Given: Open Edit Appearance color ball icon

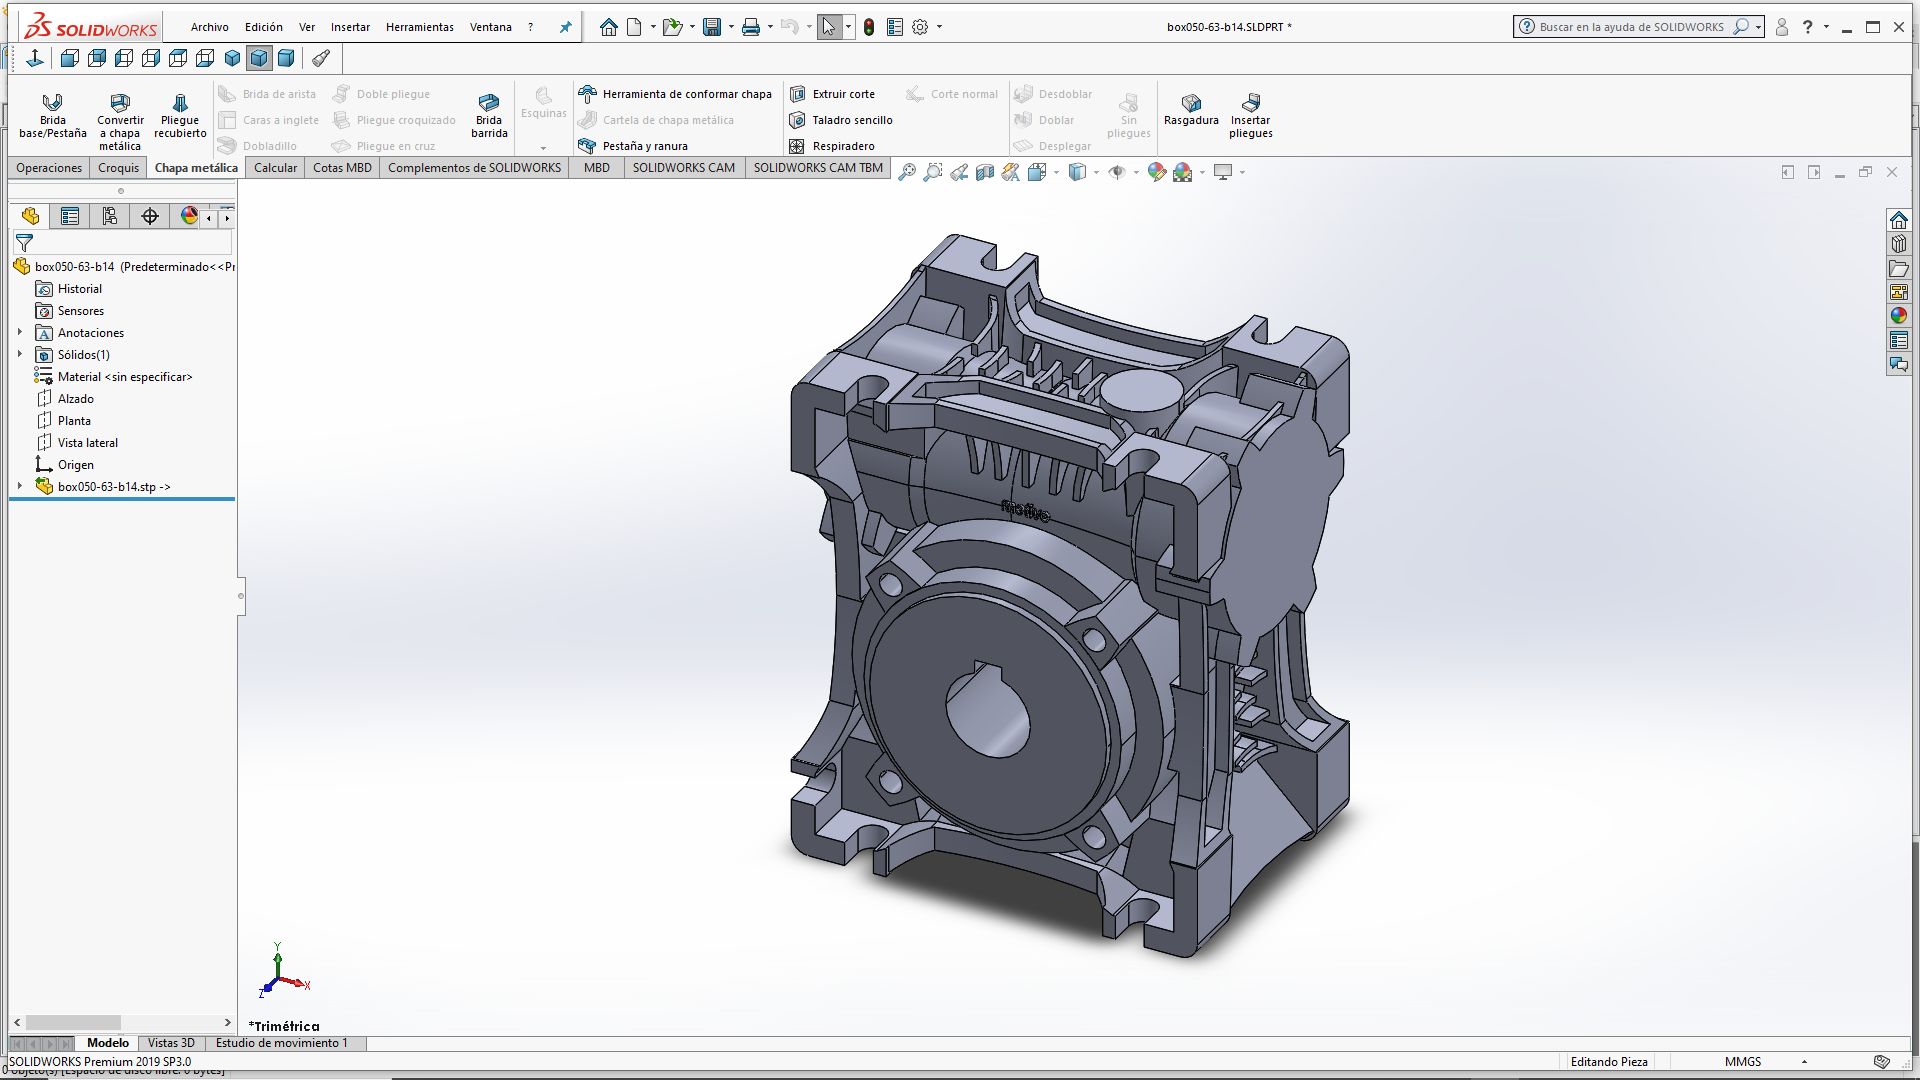Looking at the screenshot, I should (1157, 172).
